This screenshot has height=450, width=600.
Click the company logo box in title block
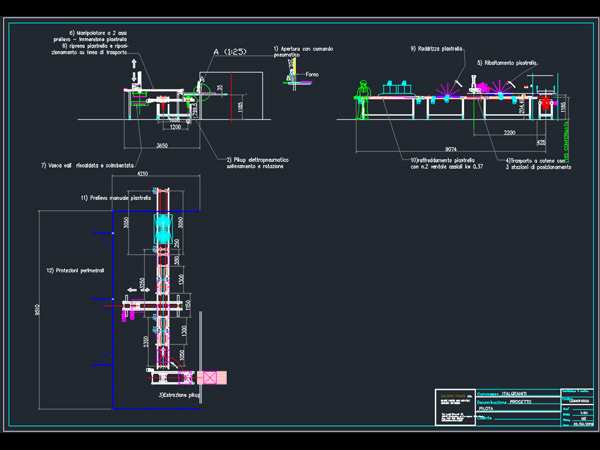(x=455, y=407)
